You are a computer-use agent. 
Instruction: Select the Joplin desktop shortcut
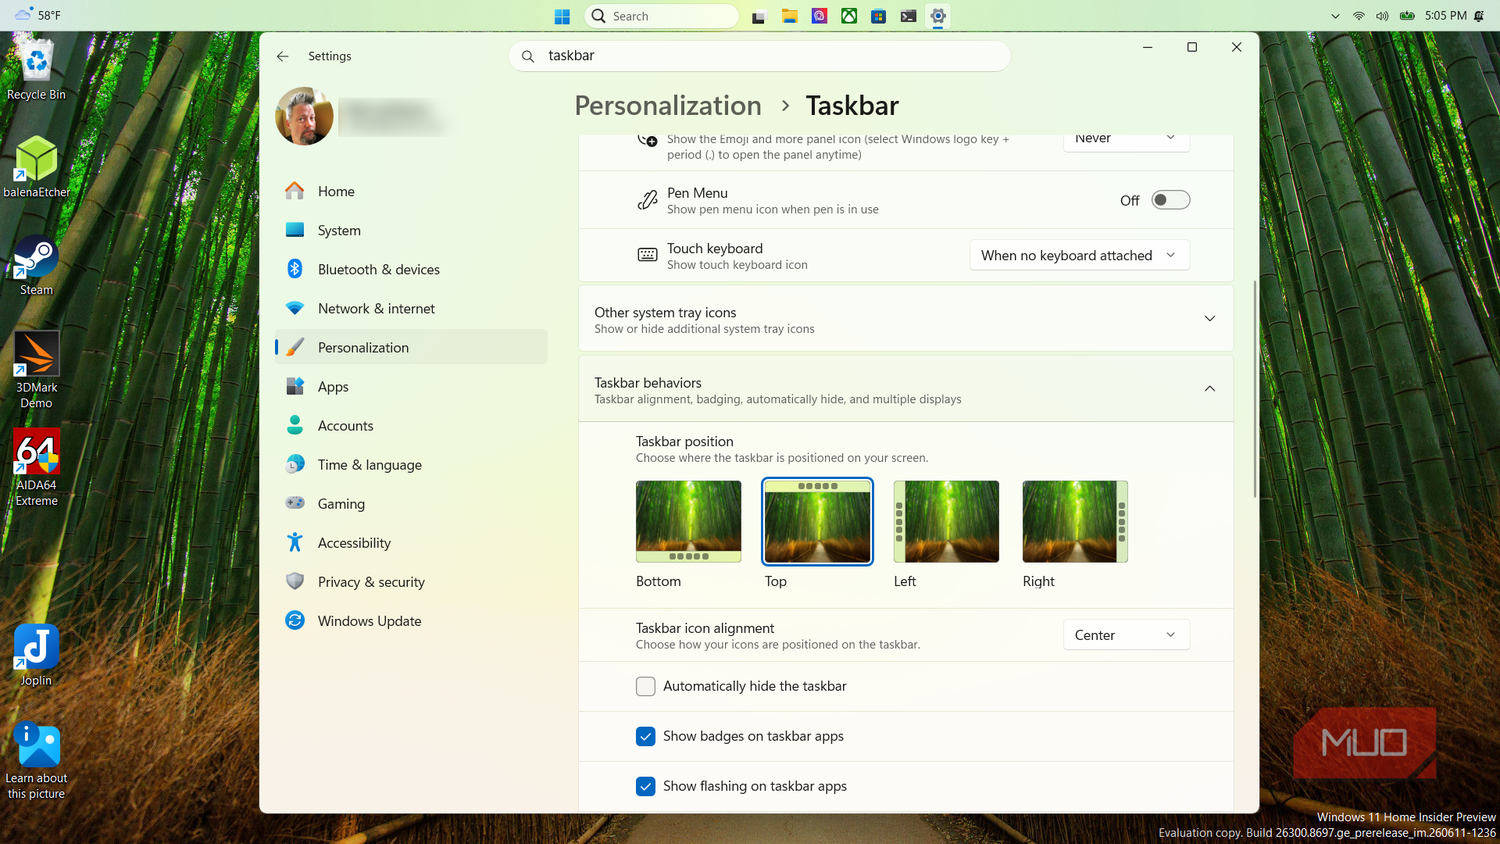pyautogui.click(x=36, y=655)
